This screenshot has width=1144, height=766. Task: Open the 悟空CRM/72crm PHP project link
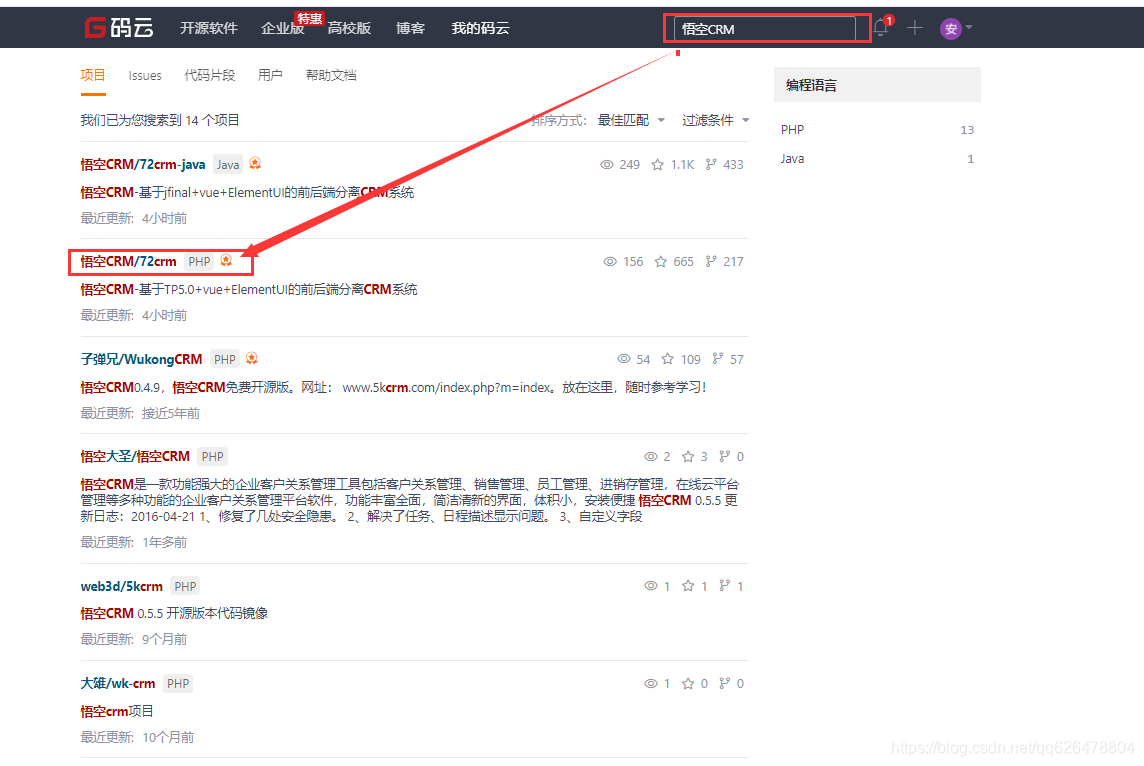[x=128, y=262]
